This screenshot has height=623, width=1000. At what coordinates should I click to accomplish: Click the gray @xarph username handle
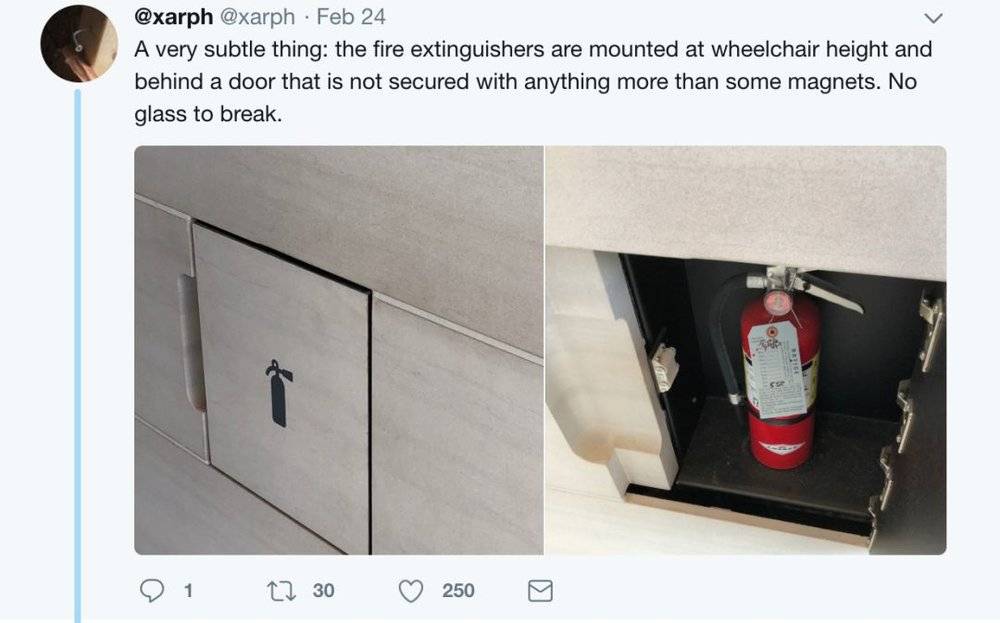click(257, 17)
